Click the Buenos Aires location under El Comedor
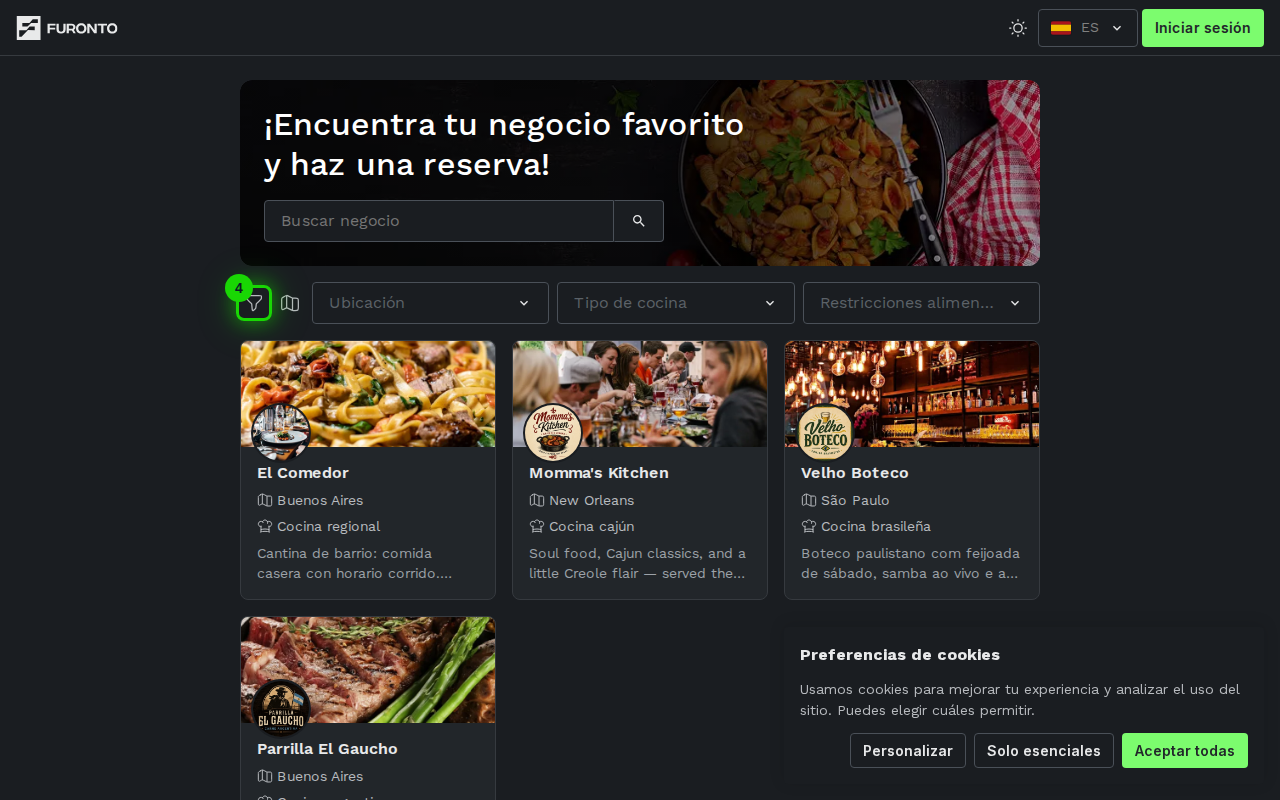The width and height of the screenshot is (1280, 800). pos(320,500)
